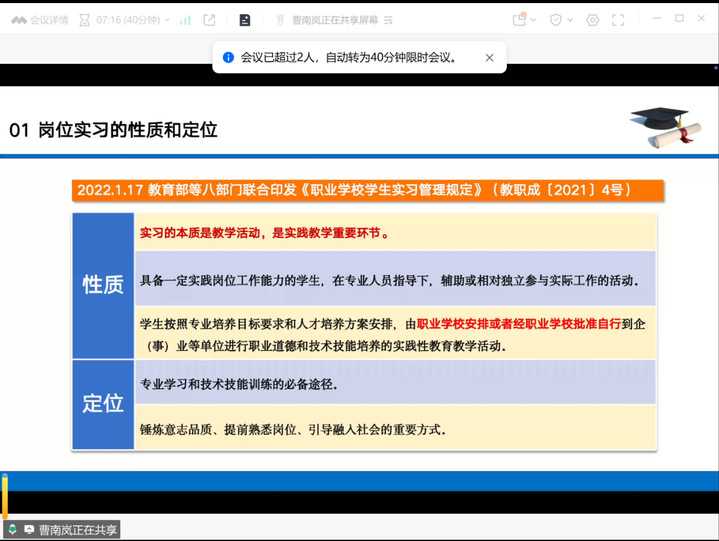Screen dimensions: 719x541
Task: Click the pop-out share window icon
Action: (x=209, y=19)
